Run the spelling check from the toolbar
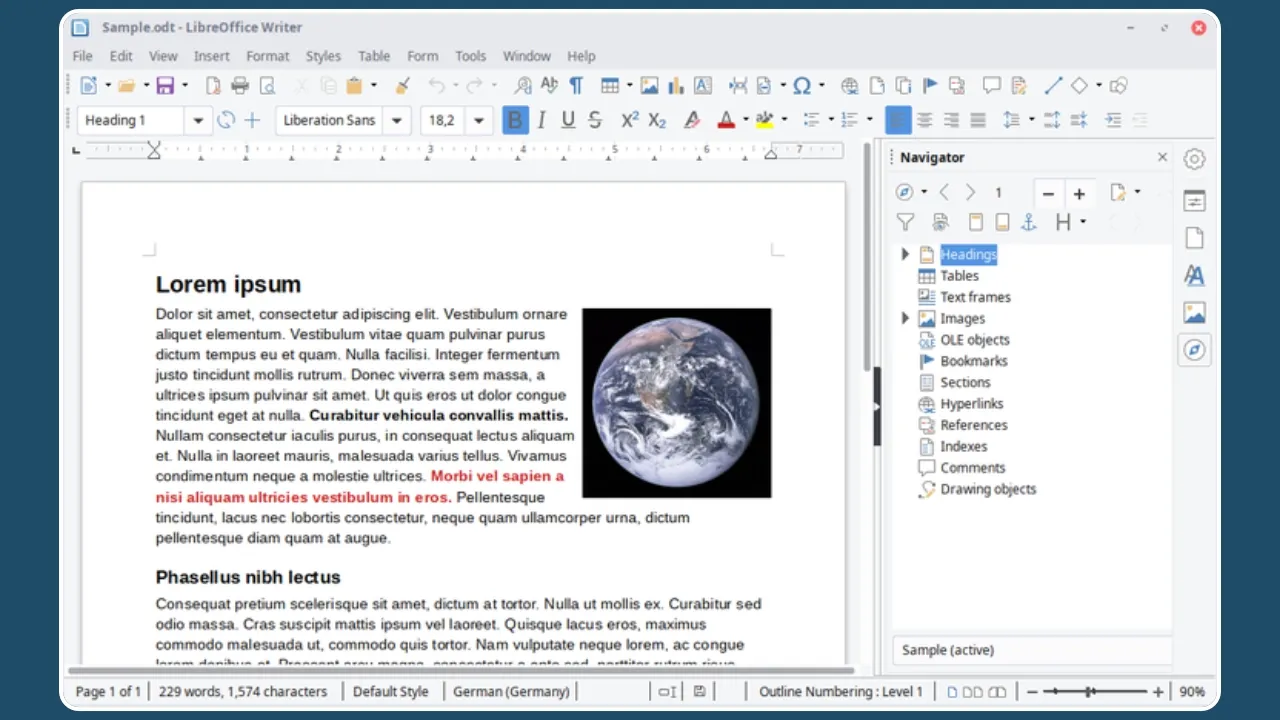 548,86
